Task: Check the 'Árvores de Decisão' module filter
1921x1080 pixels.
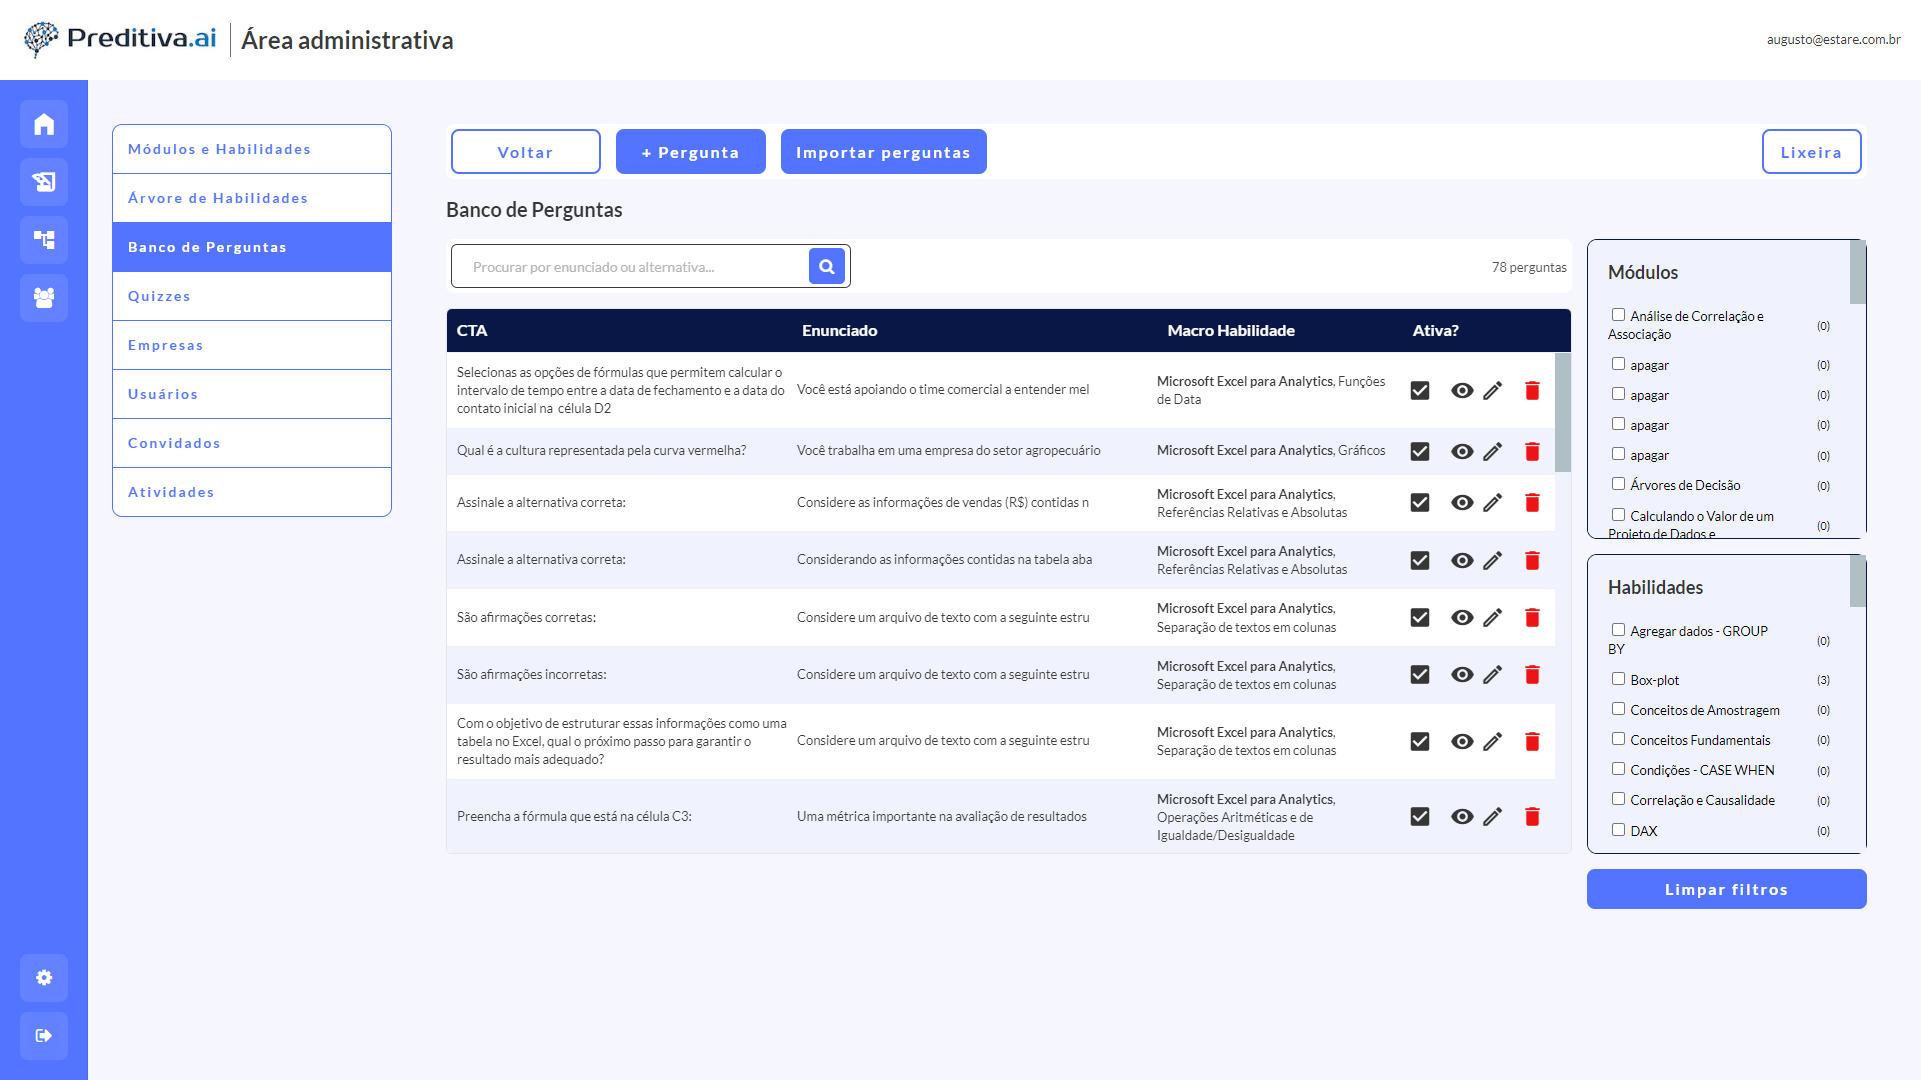Action: [x=1618, y=484]
